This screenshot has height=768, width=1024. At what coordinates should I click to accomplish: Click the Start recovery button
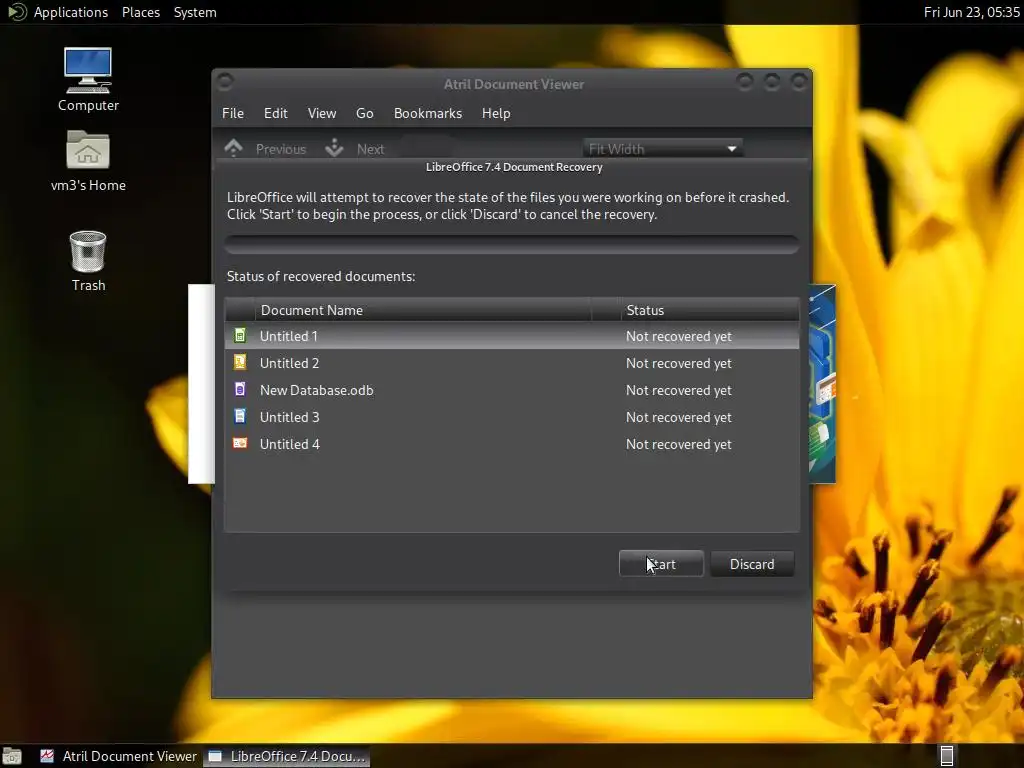point(661,564)
